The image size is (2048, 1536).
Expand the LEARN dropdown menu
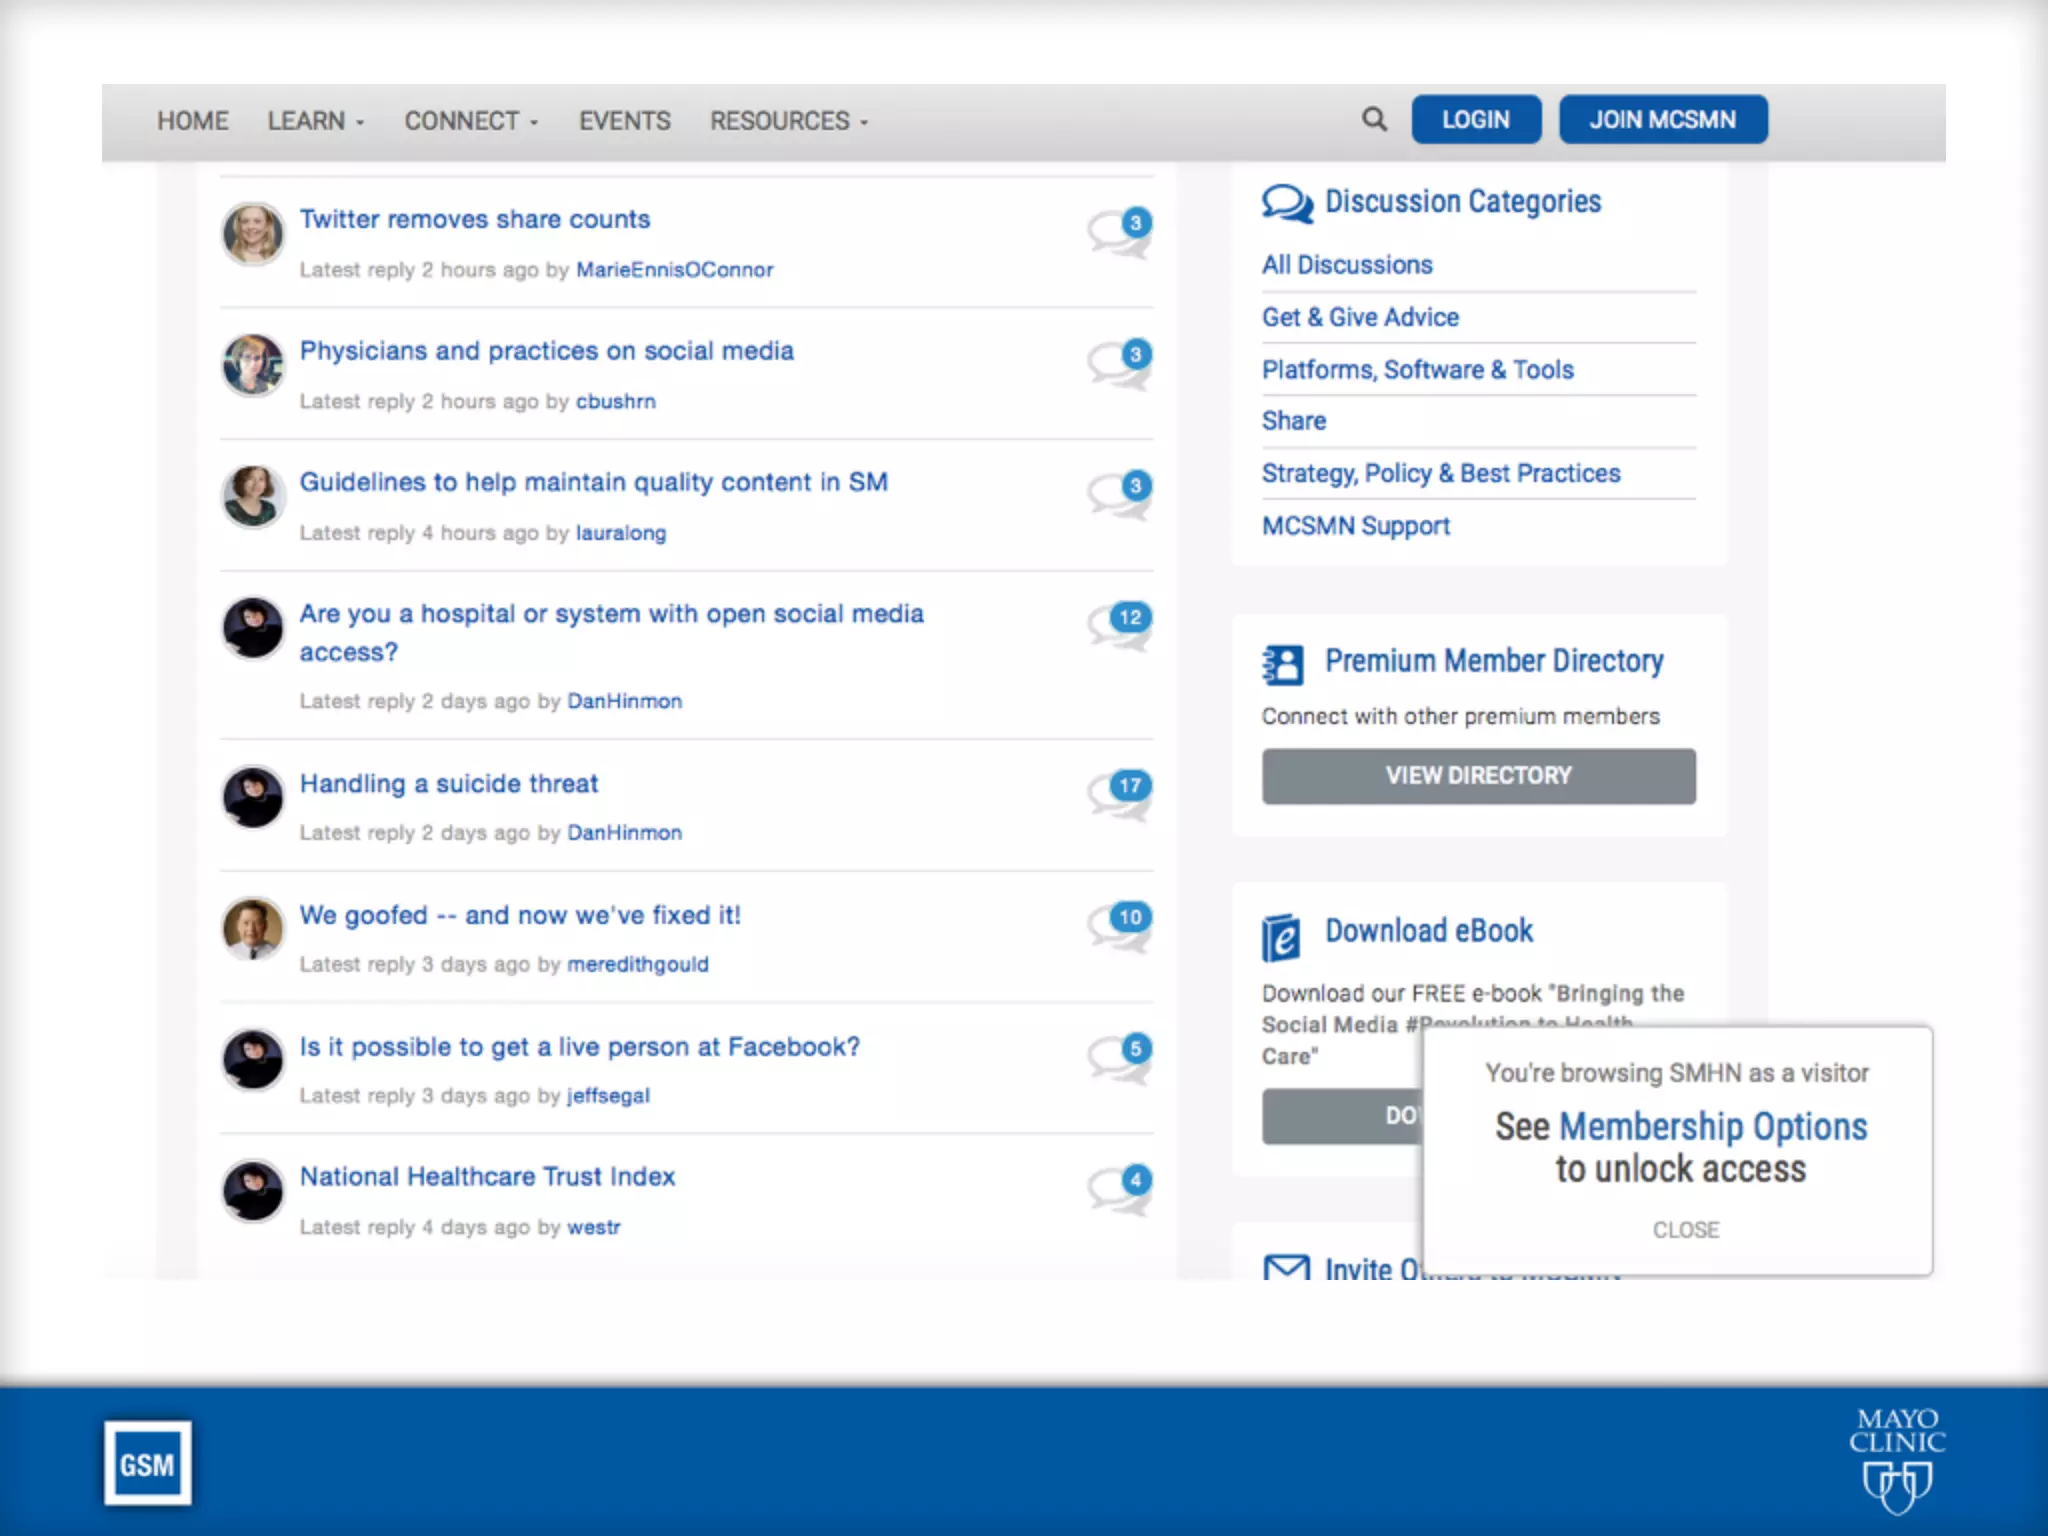tap(315, 121)
